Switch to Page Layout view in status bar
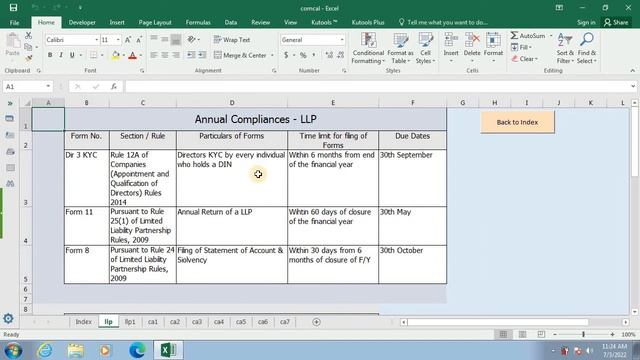 click(x=522, y=335)
